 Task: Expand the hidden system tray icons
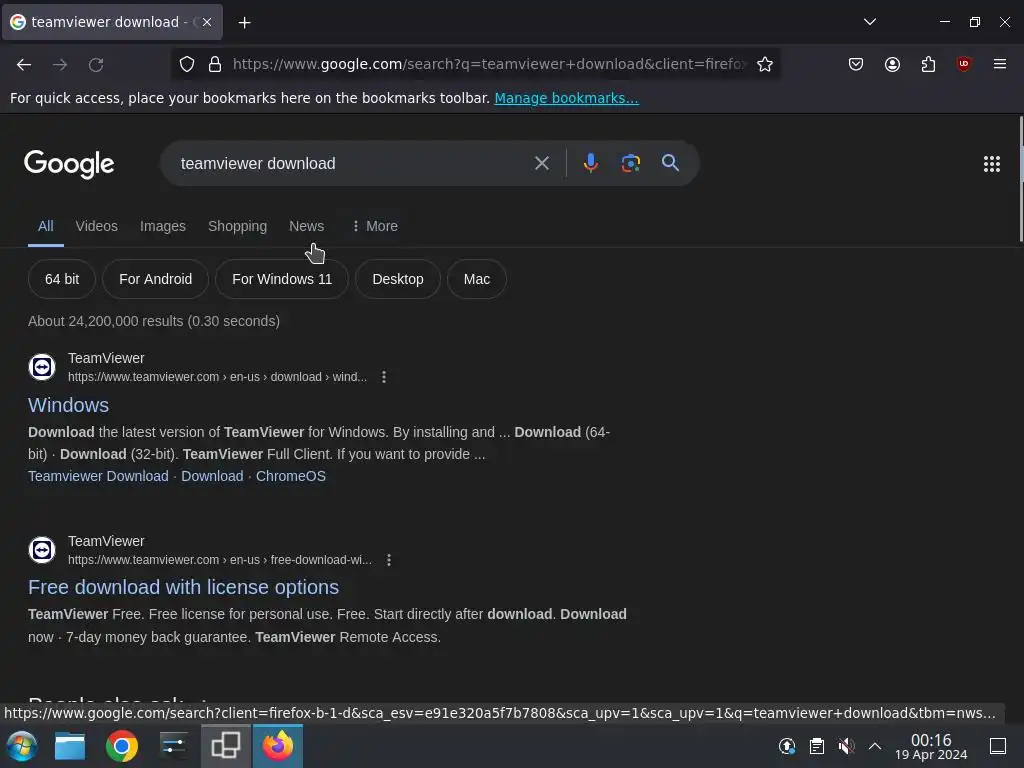click(x=874, y=746)
